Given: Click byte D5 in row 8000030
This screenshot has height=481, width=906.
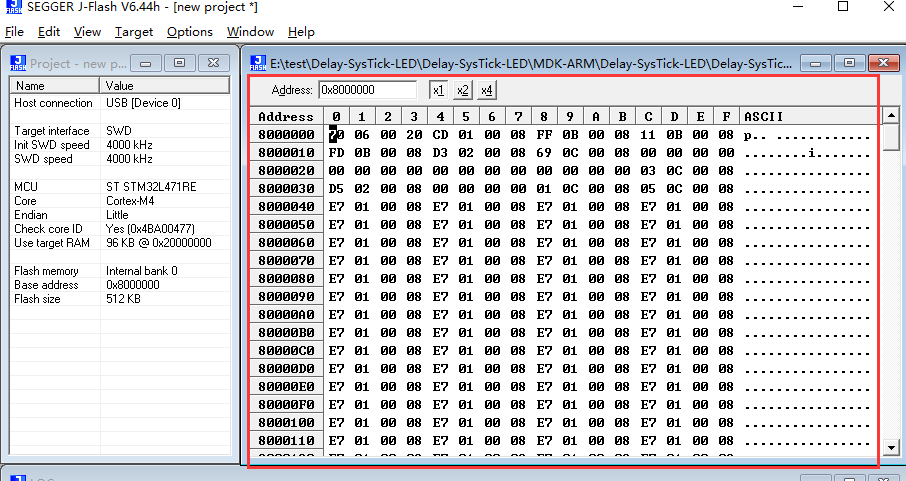Looking at the screenshot, I should [x=336, y=188].
